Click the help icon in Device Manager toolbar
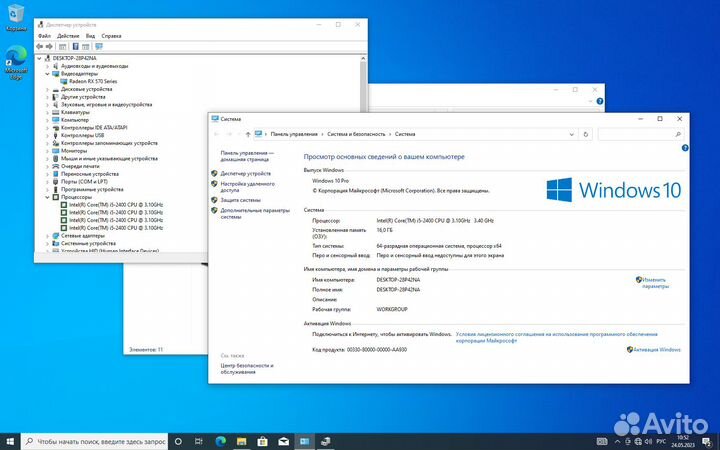Screen dimensions: 720x450 (x=75, y=46)
